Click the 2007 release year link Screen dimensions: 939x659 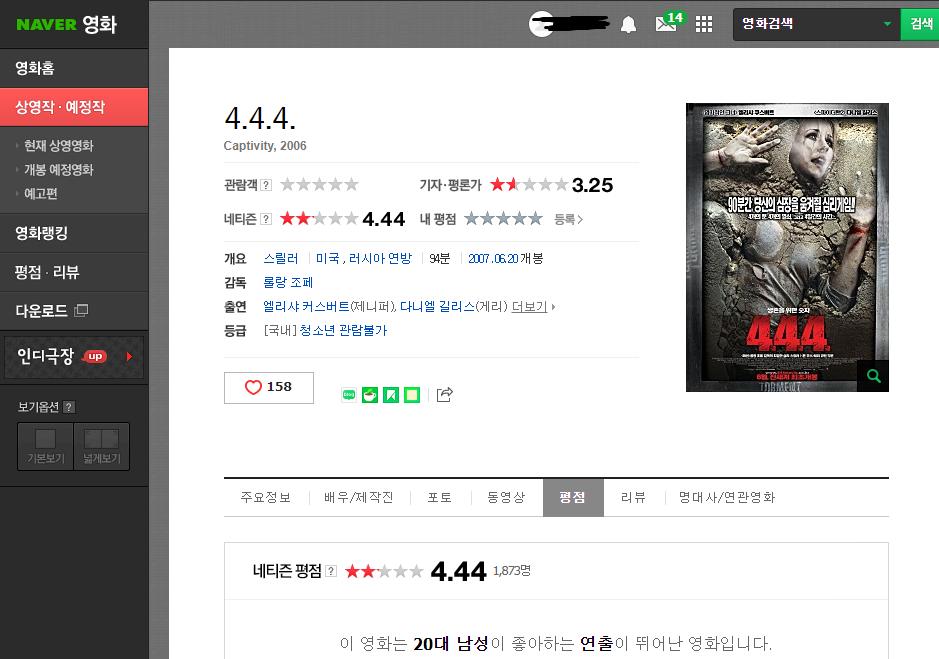(x=478, y=258)
